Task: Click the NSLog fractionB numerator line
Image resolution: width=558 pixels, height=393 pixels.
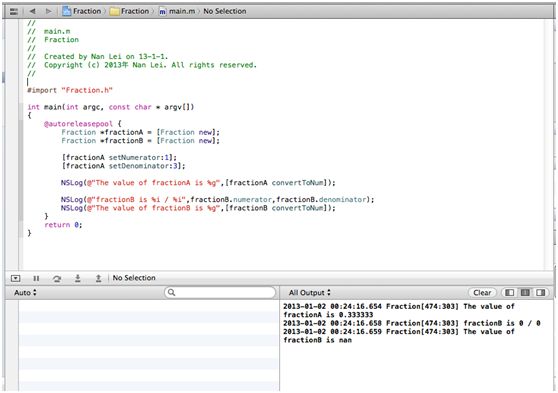Action: pyautogui.click(x=217, y=200)
